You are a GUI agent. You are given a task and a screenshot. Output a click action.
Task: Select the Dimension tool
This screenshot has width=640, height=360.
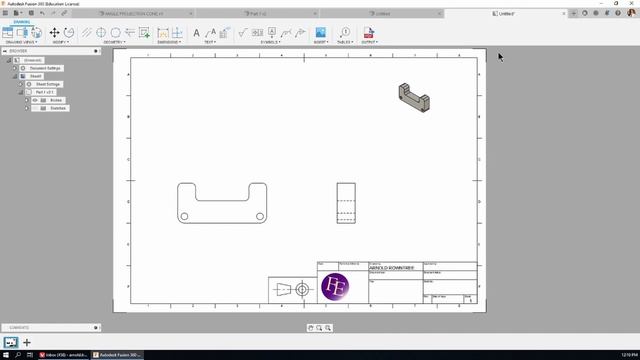(x=163, y=33)
